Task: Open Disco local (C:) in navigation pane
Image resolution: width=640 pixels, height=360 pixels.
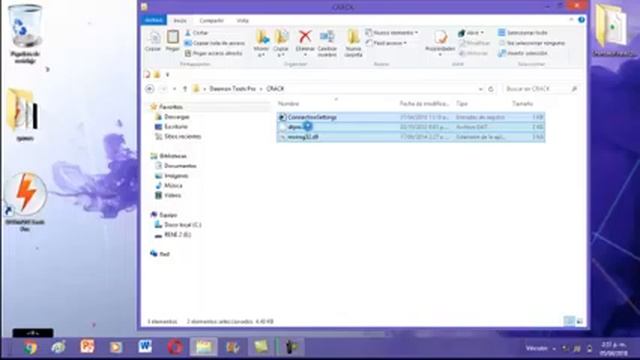Action: tap(182, 224)
